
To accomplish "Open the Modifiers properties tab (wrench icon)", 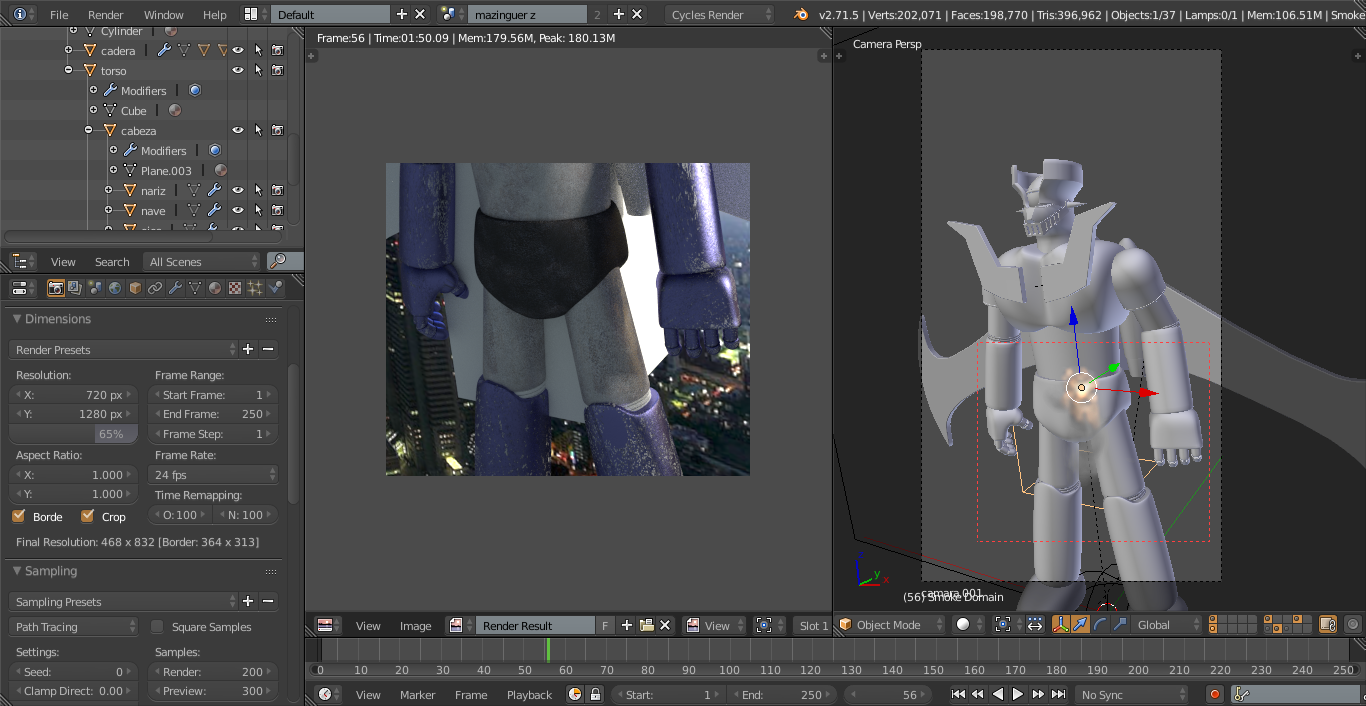I will click(175, 288).
